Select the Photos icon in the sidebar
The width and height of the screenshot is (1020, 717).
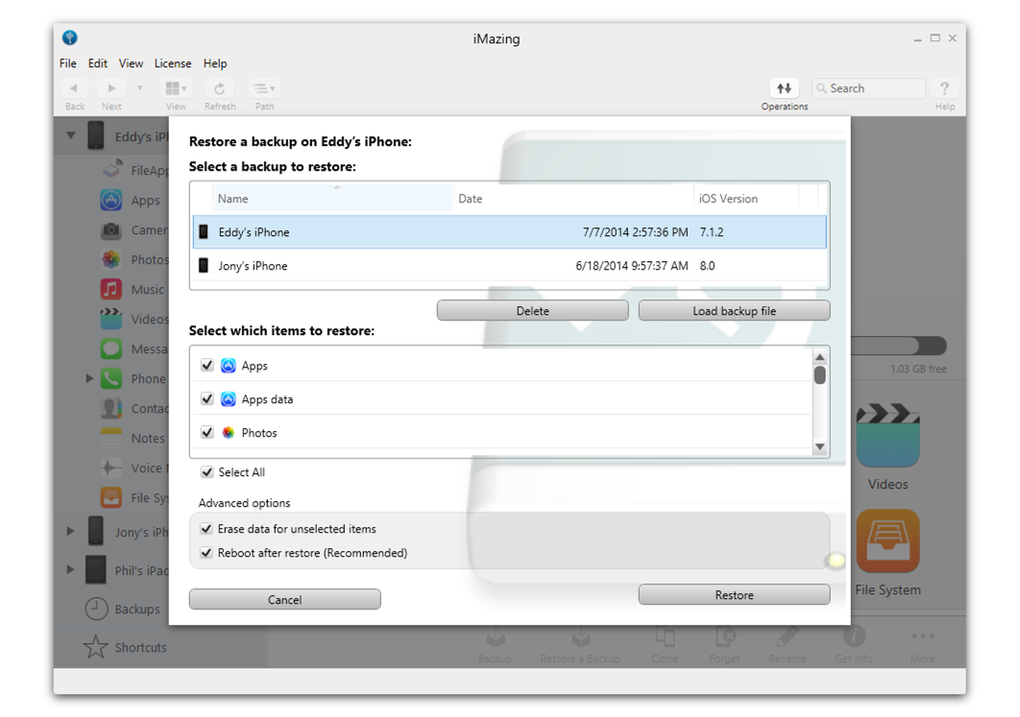tap(111, 260)
